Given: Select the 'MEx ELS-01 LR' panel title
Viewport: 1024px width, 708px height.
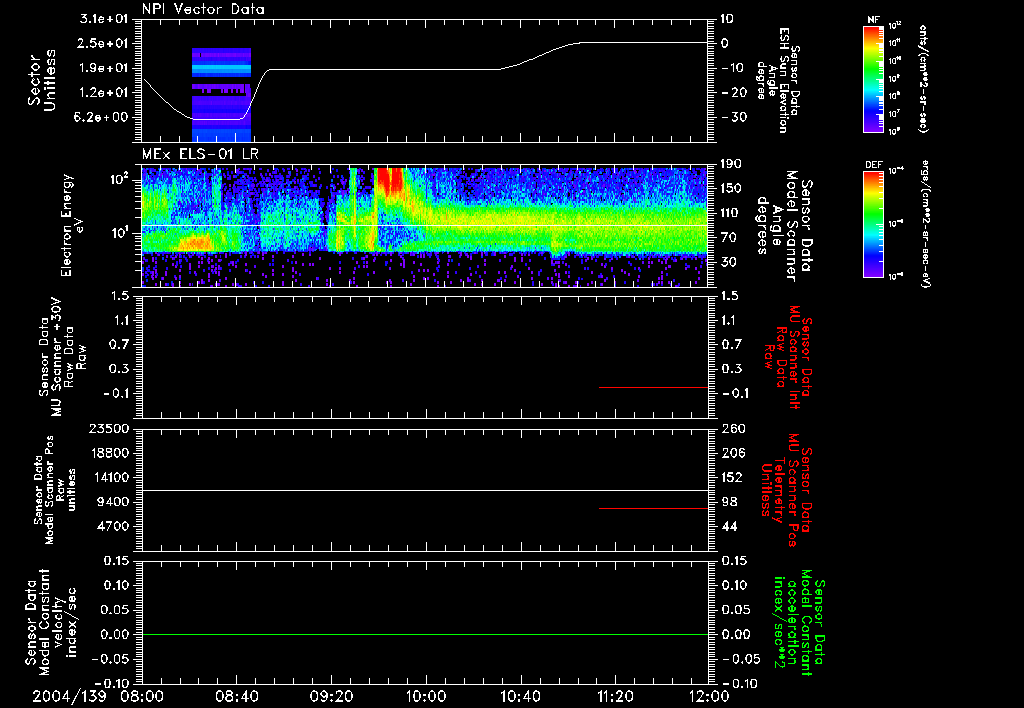Looking at the screenshot, I should click(x=200, y=154).
